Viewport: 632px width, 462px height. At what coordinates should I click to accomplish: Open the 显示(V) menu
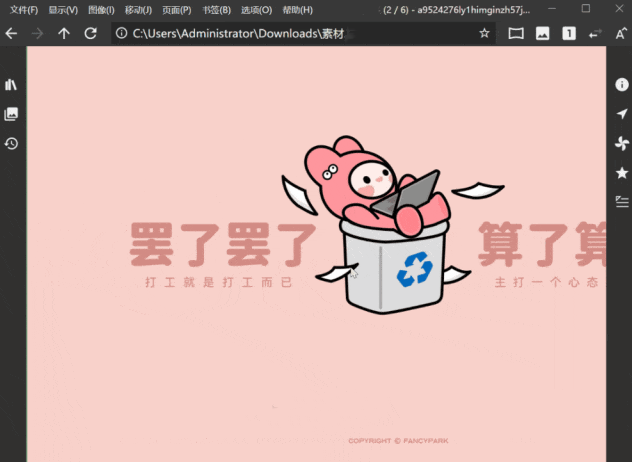(63, 10)
